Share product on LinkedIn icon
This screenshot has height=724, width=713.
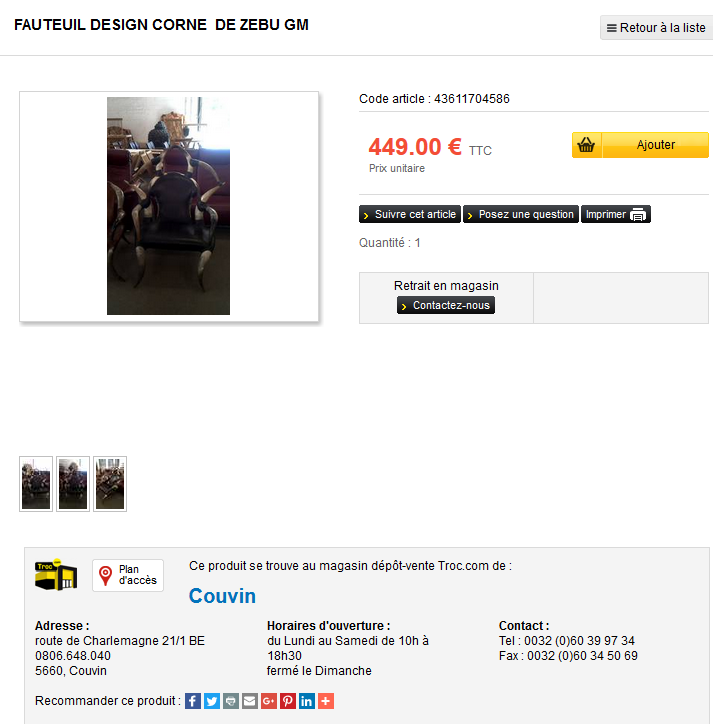306,701
